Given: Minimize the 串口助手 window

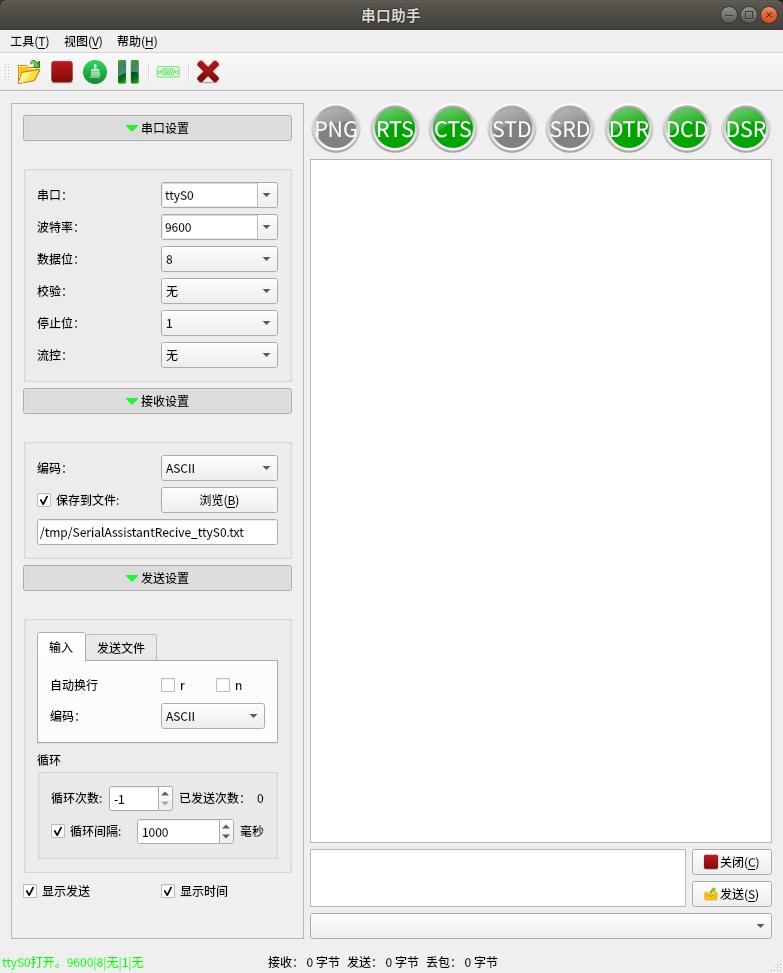Looking at the screenshot, I should pos(729,15).
